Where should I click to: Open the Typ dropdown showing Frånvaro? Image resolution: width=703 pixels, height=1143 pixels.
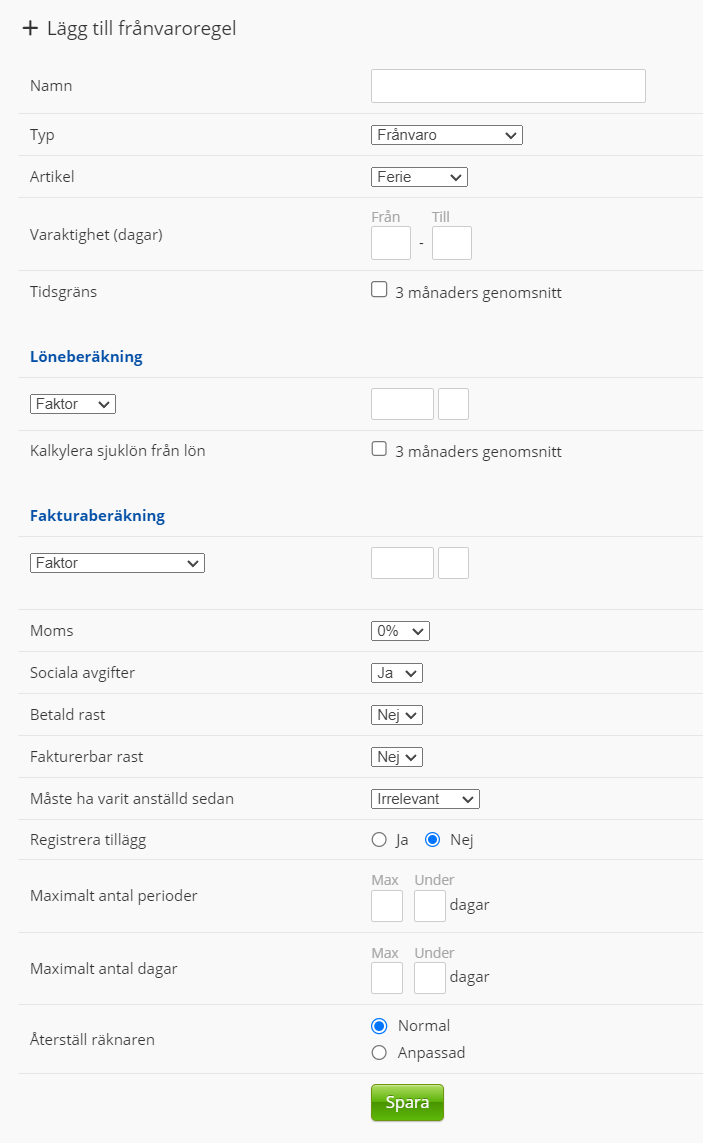[446, 135]
